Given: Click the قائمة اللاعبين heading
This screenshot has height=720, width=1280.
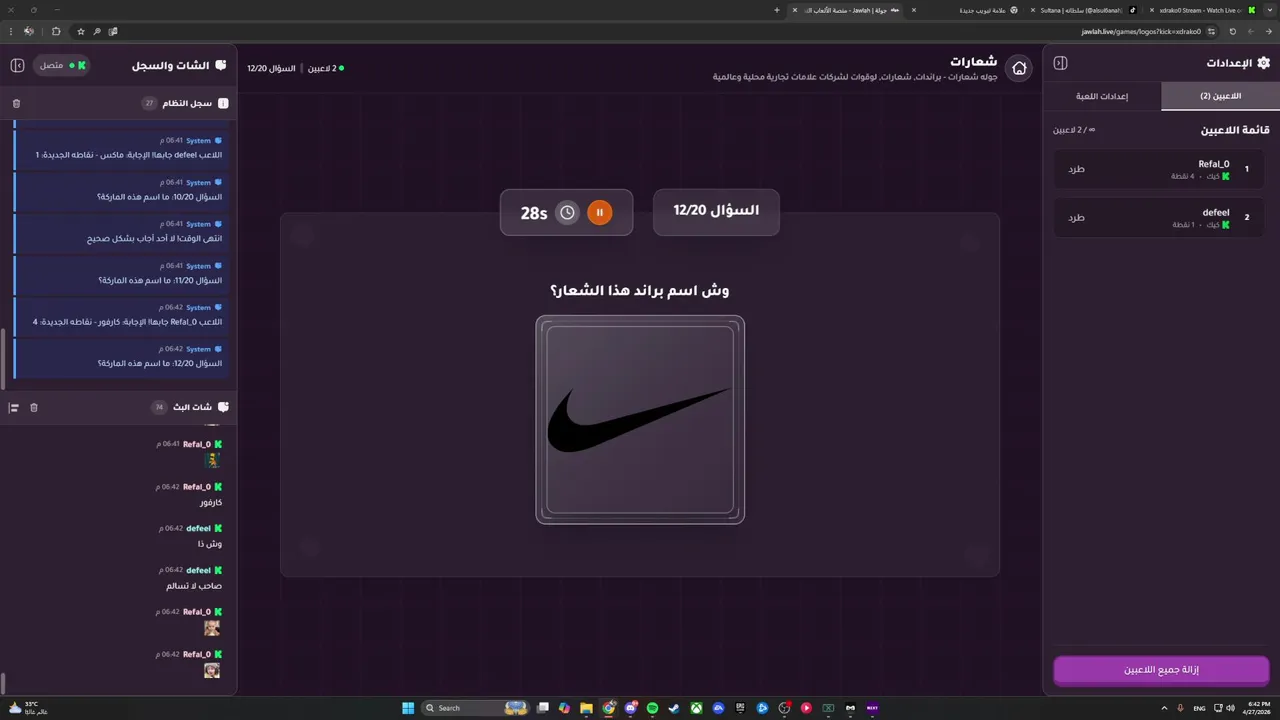Looking at the screenshot, I should pyautogui.click(x=1235, y=130).
